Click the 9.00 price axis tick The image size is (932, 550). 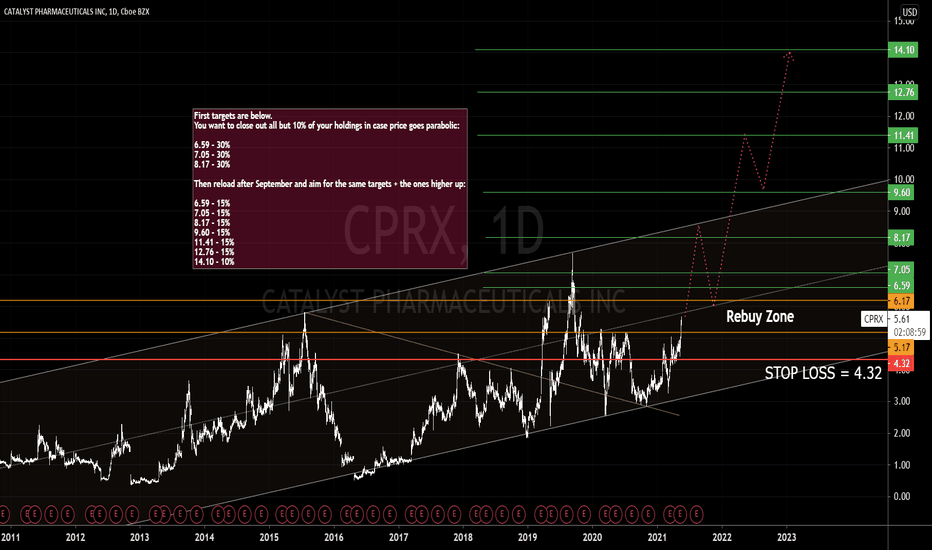pos(902,211)
